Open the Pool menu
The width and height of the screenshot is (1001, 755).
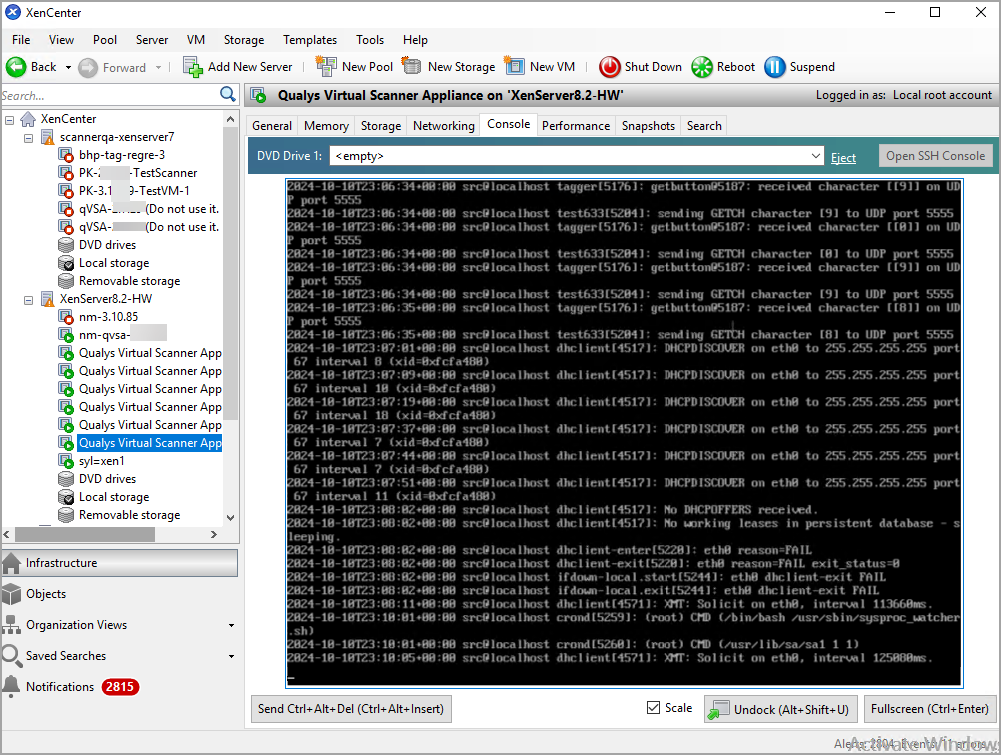point(105,40)
